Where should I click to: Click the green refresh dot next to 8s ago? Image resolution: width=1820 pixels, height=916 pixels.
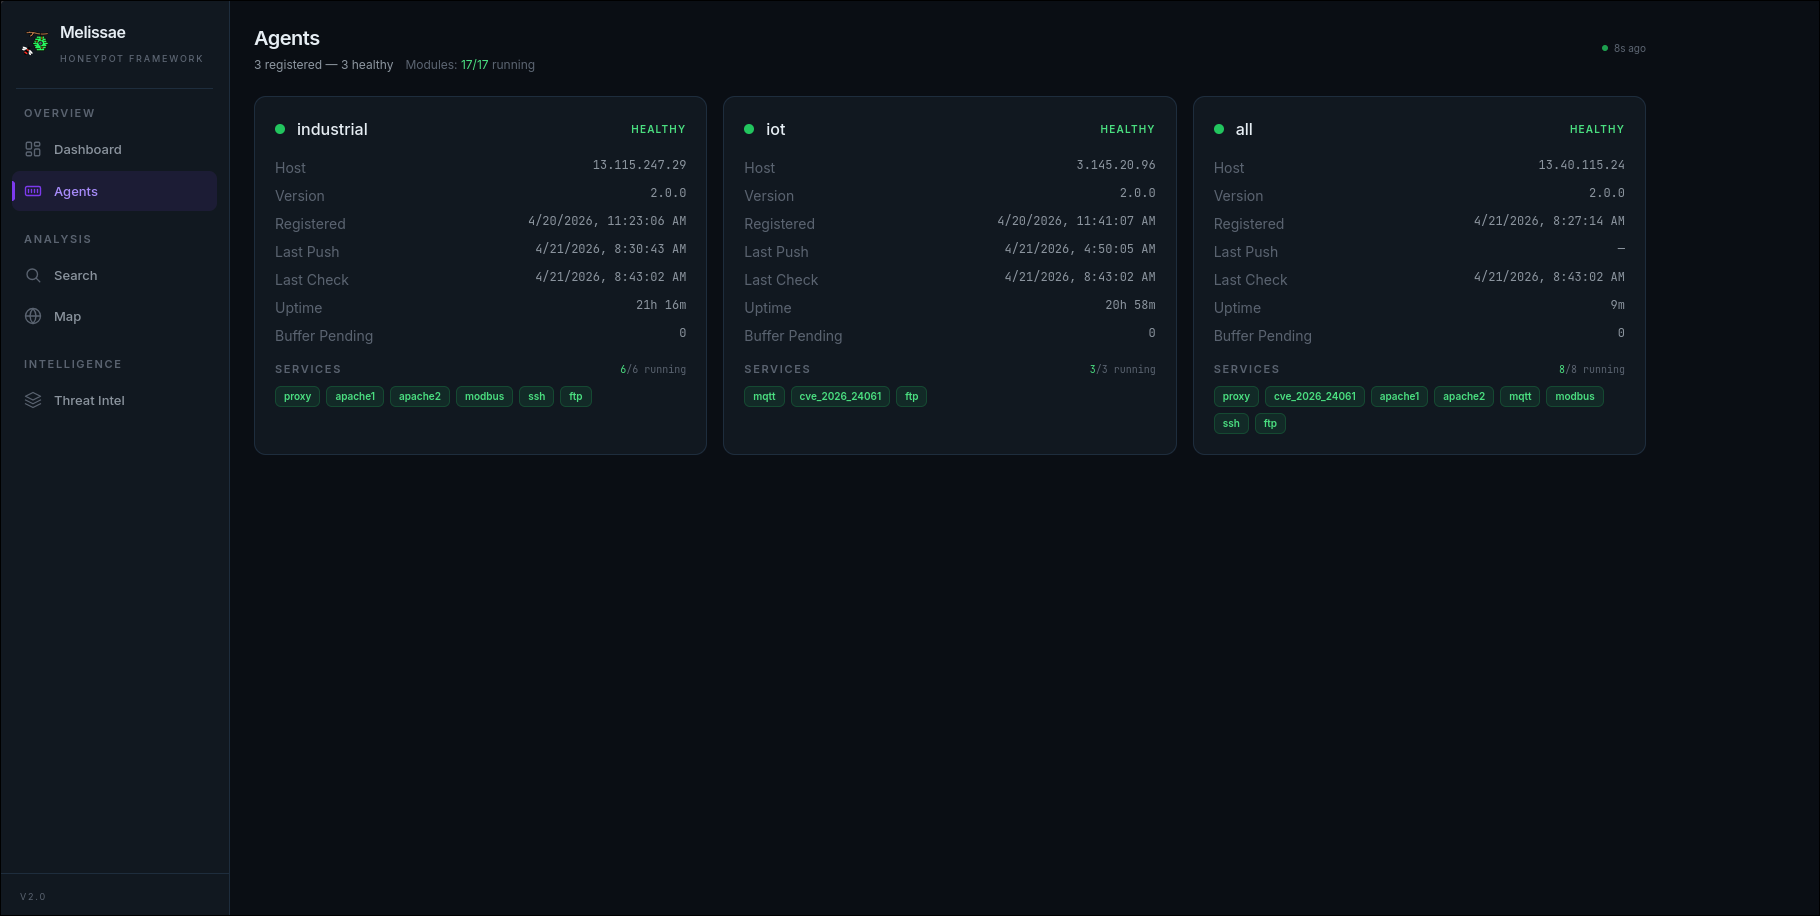[1605, 48]
